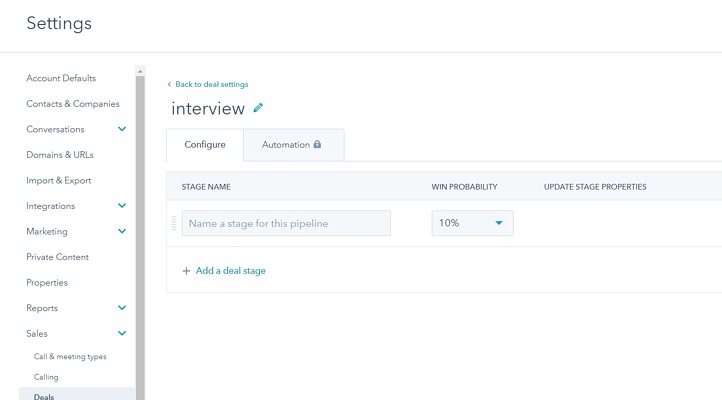The width and height of the screenshot is (722, 400).
Task: Open Calling under Sales
Action: 46,377
